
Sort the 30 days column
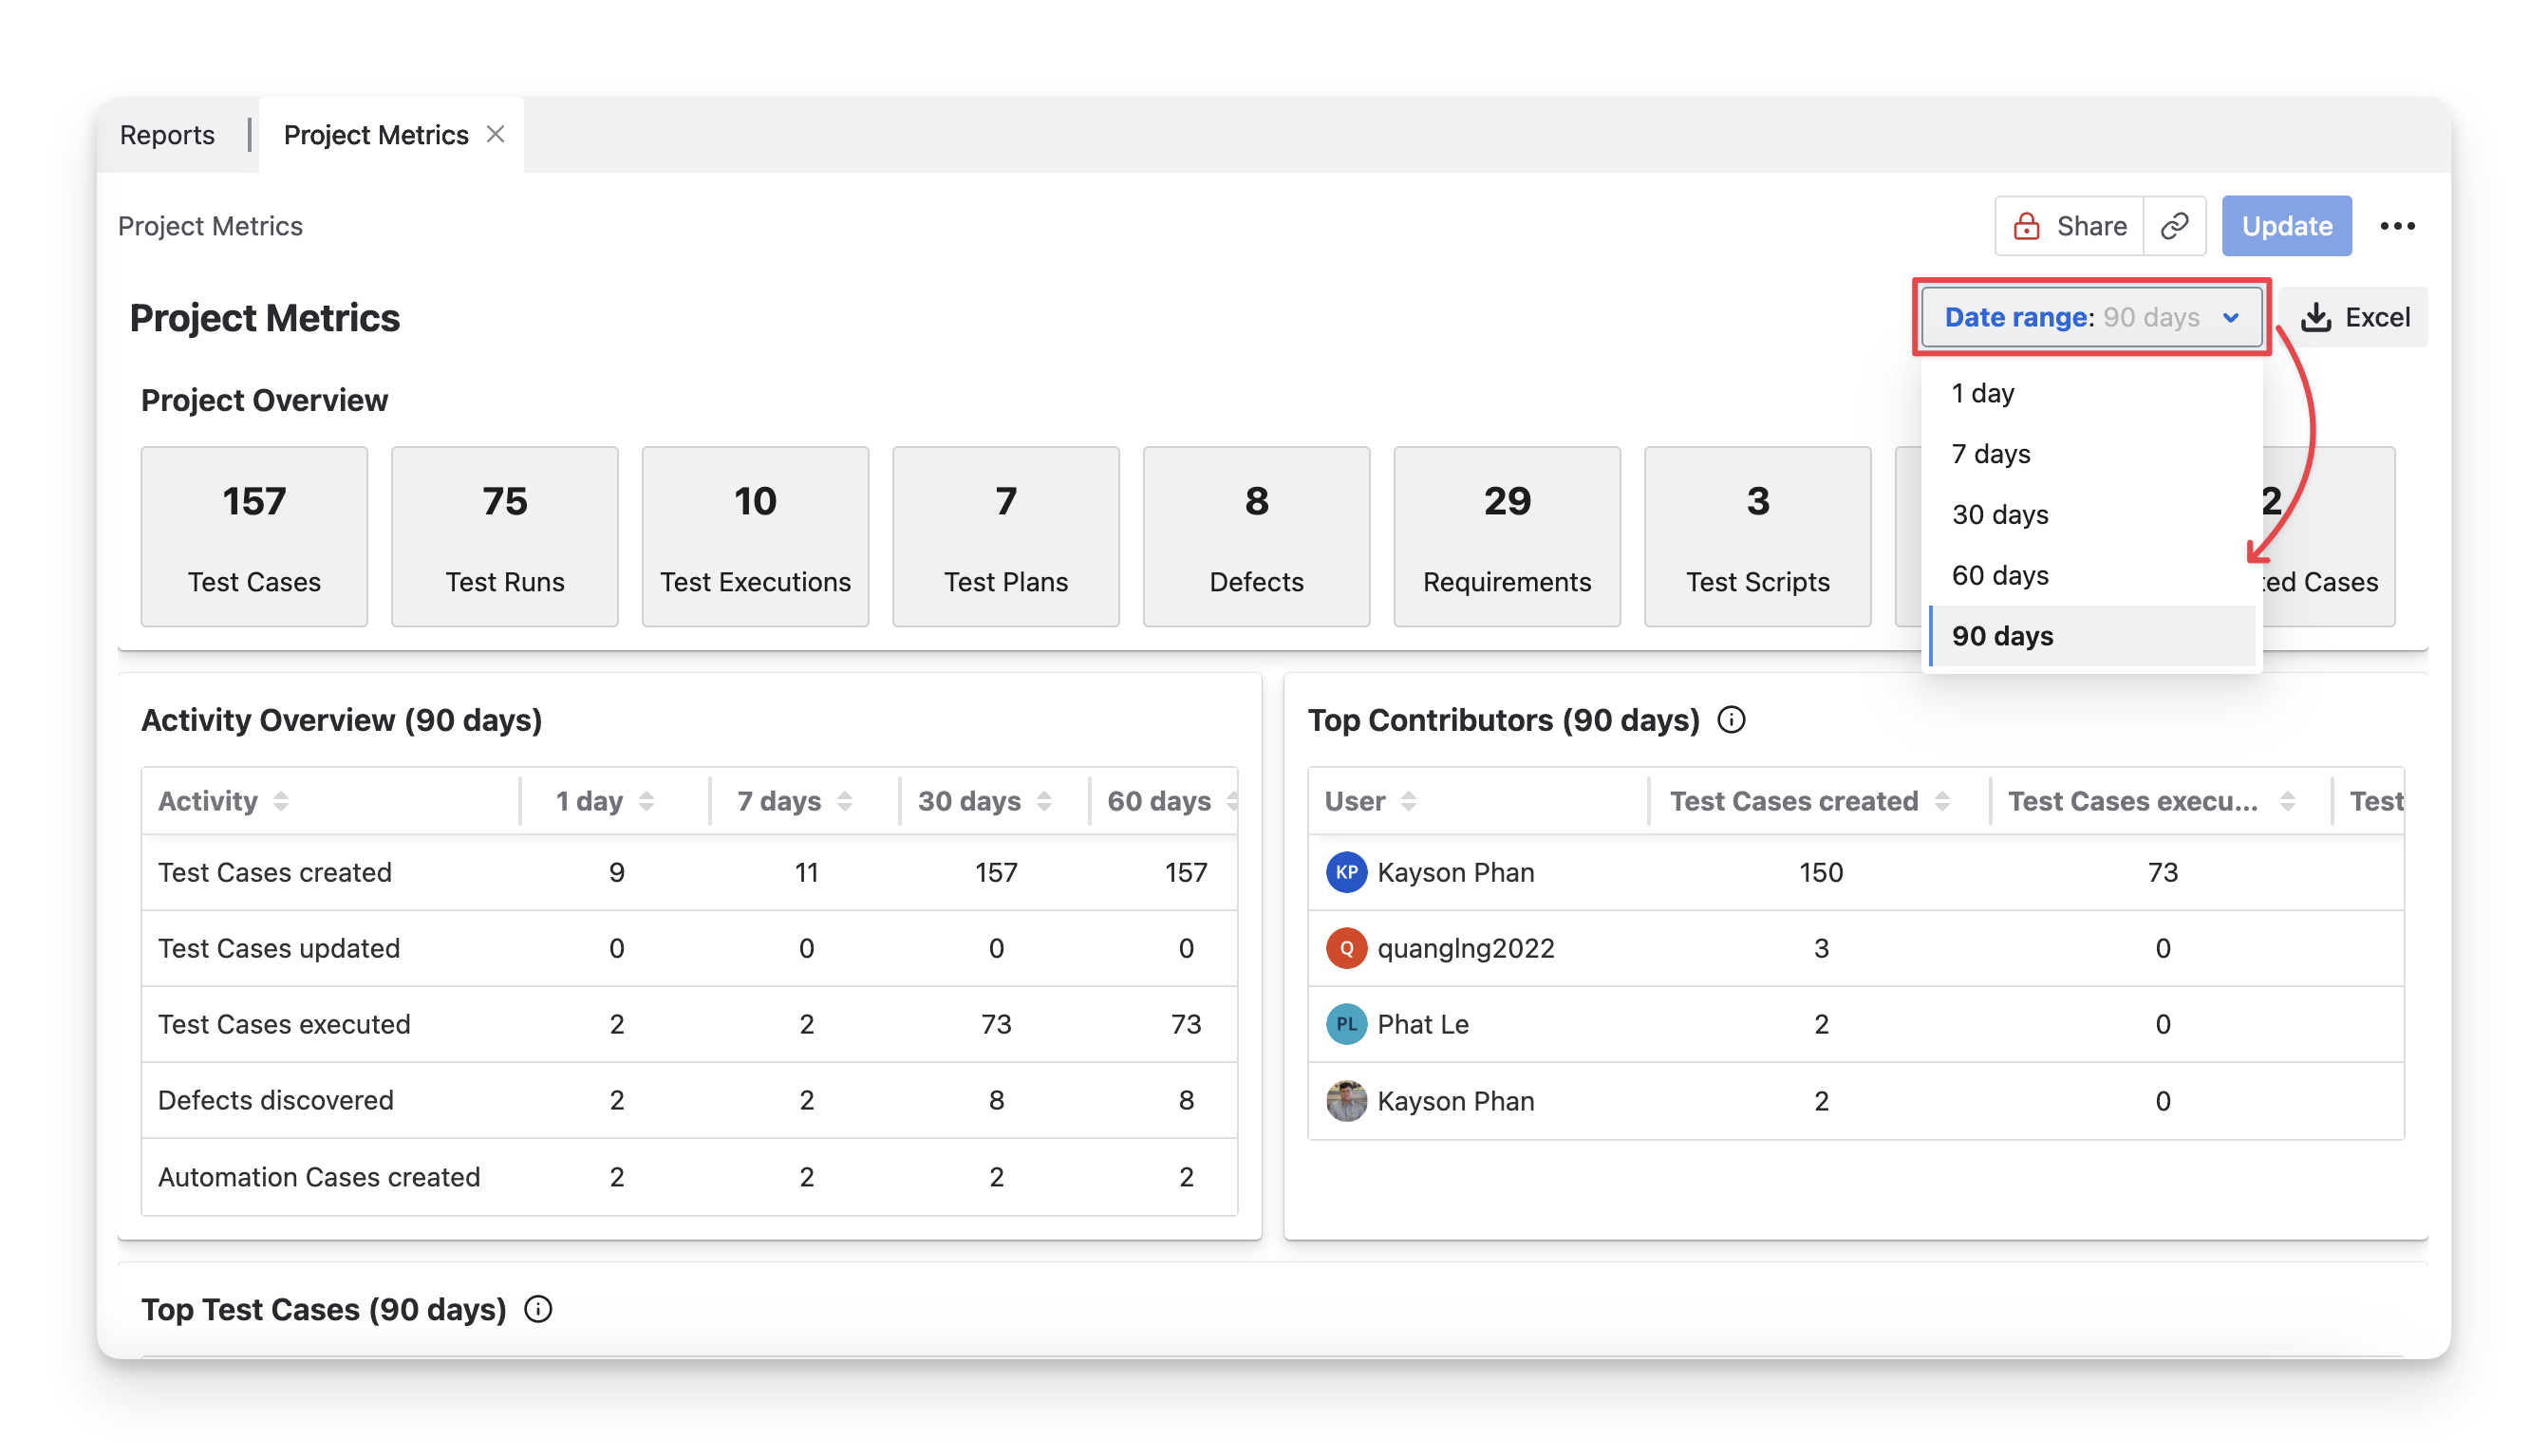tap(1044, 801)
